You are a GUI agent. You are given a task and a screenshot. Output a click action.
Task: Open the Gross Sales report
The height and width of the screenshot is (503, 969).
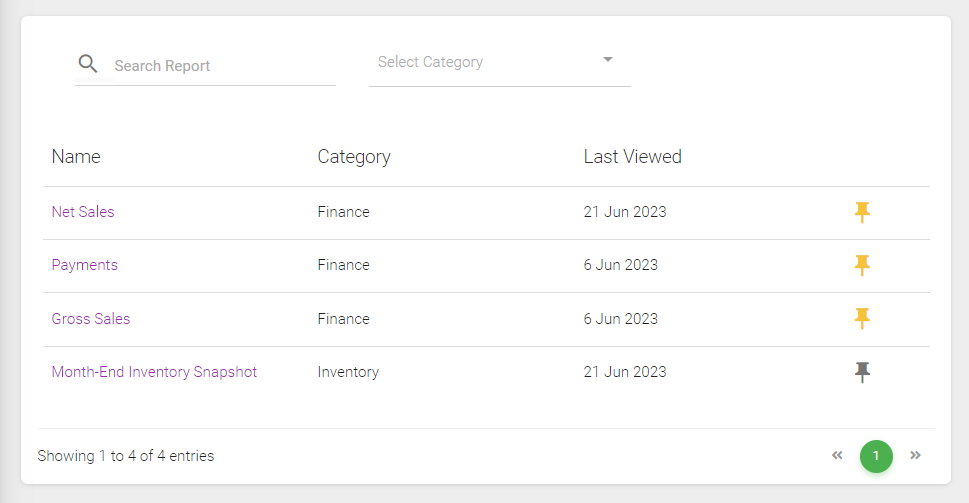click(91, 319)
